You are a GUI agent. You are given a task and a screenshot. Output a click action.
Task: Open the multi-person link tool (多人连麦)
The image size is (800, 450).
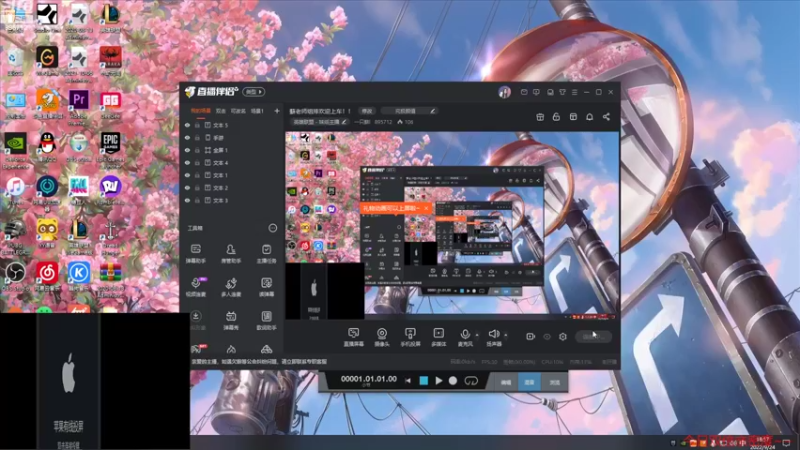[x=231, y=287]
